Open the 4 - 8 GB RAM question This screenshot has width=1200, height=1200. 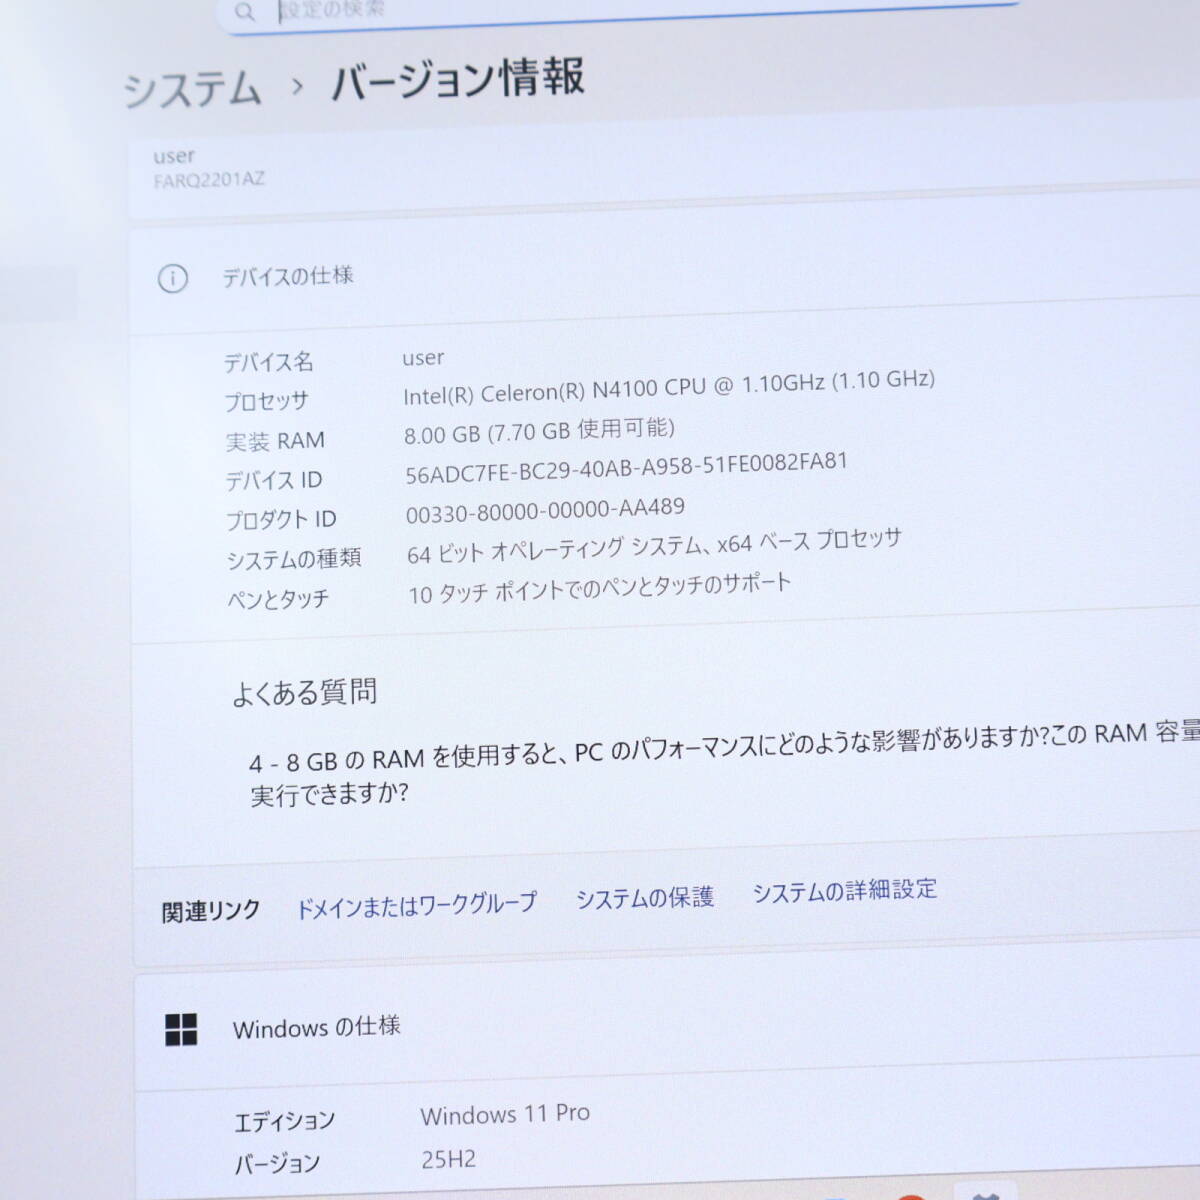point(724,763)
